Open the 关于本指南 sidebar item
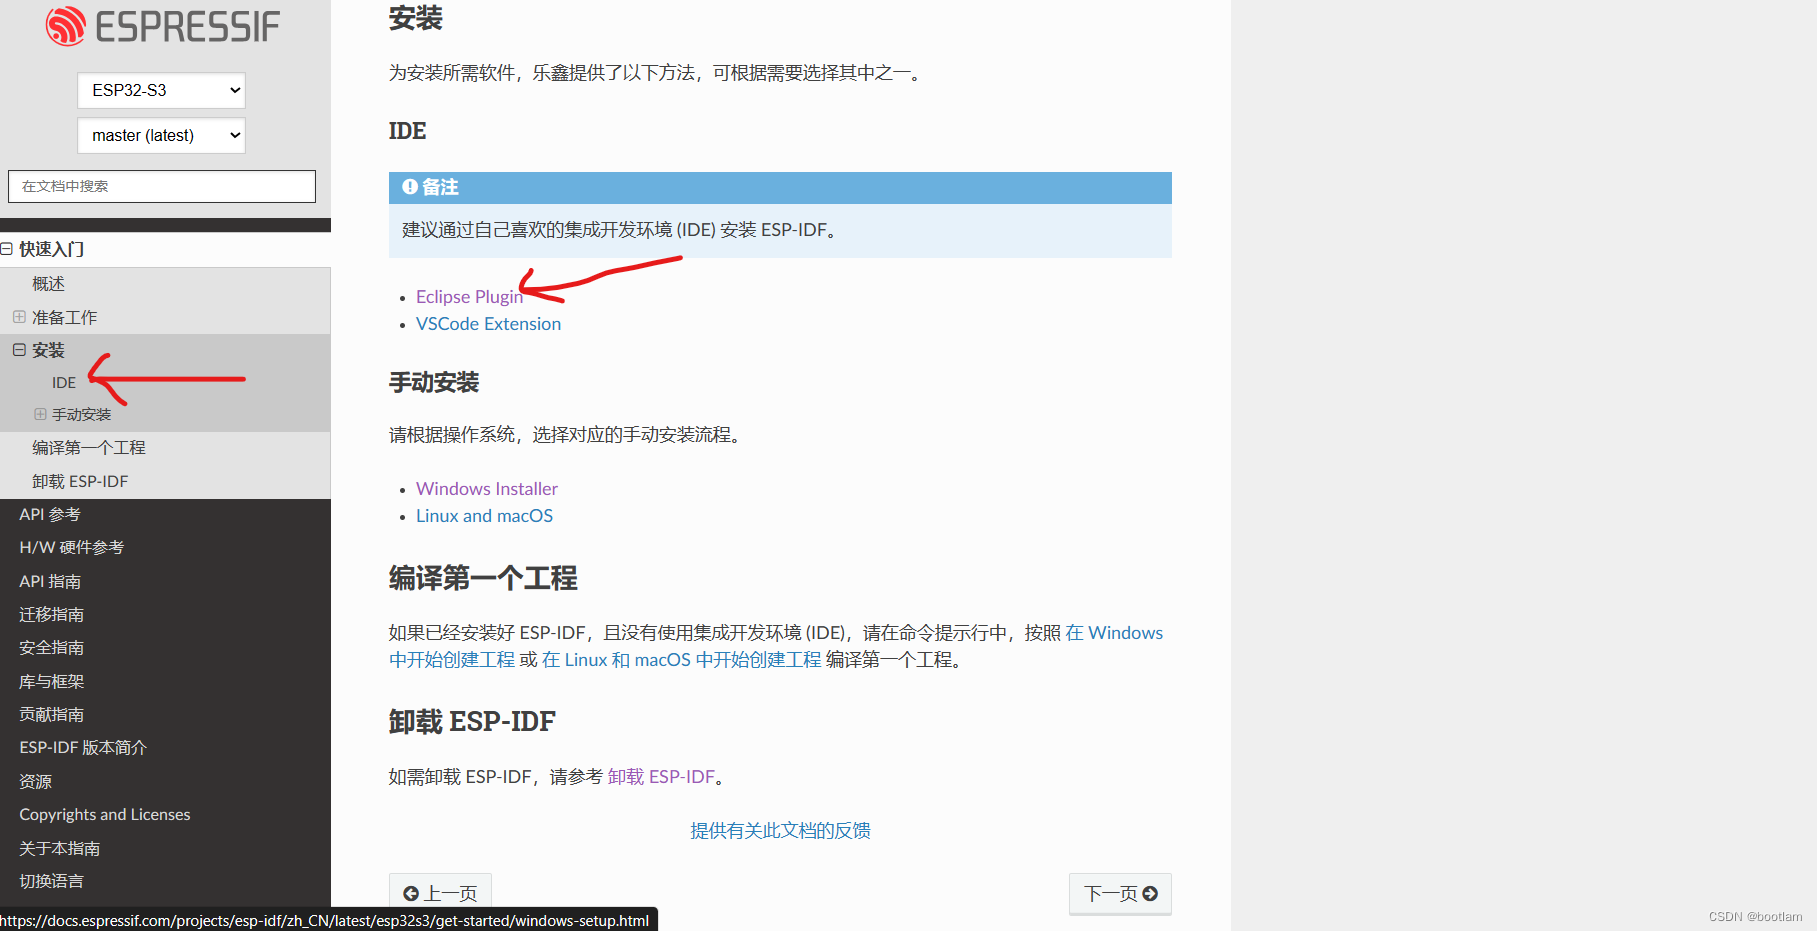 60,848
